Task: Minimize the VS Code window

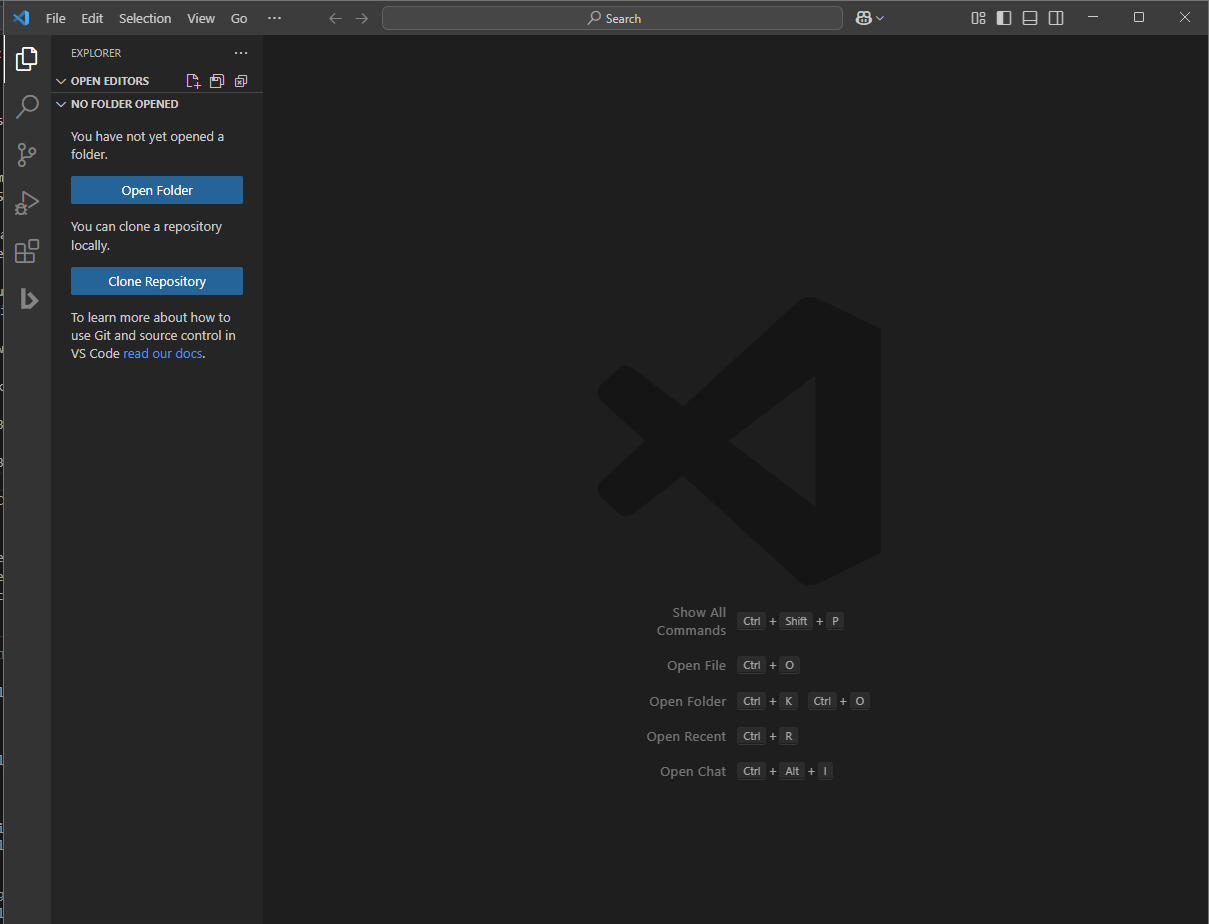Action: (x=1092, y=18)
